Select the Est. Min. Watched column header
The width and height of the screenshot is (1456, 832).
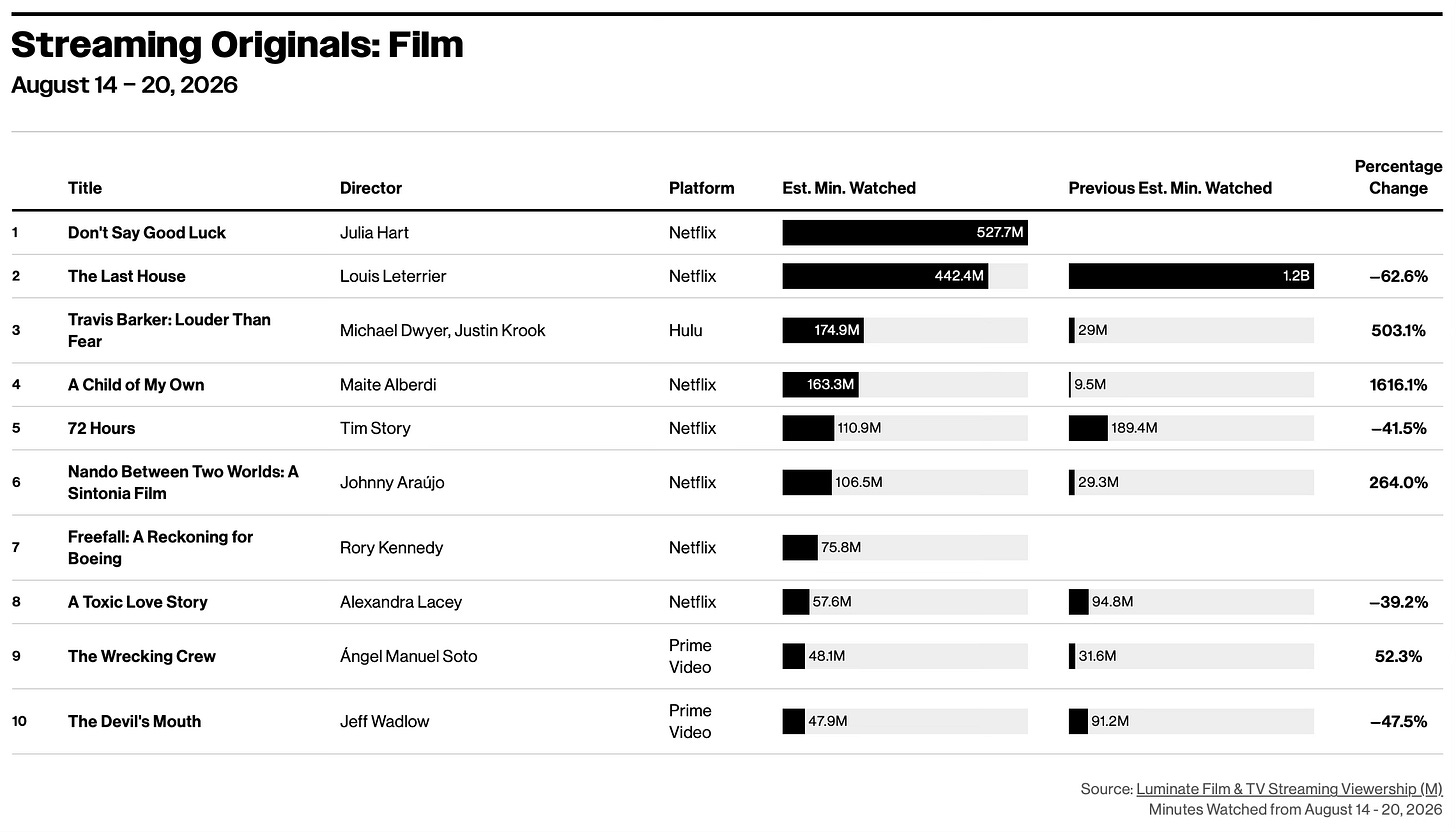(849, 188)
